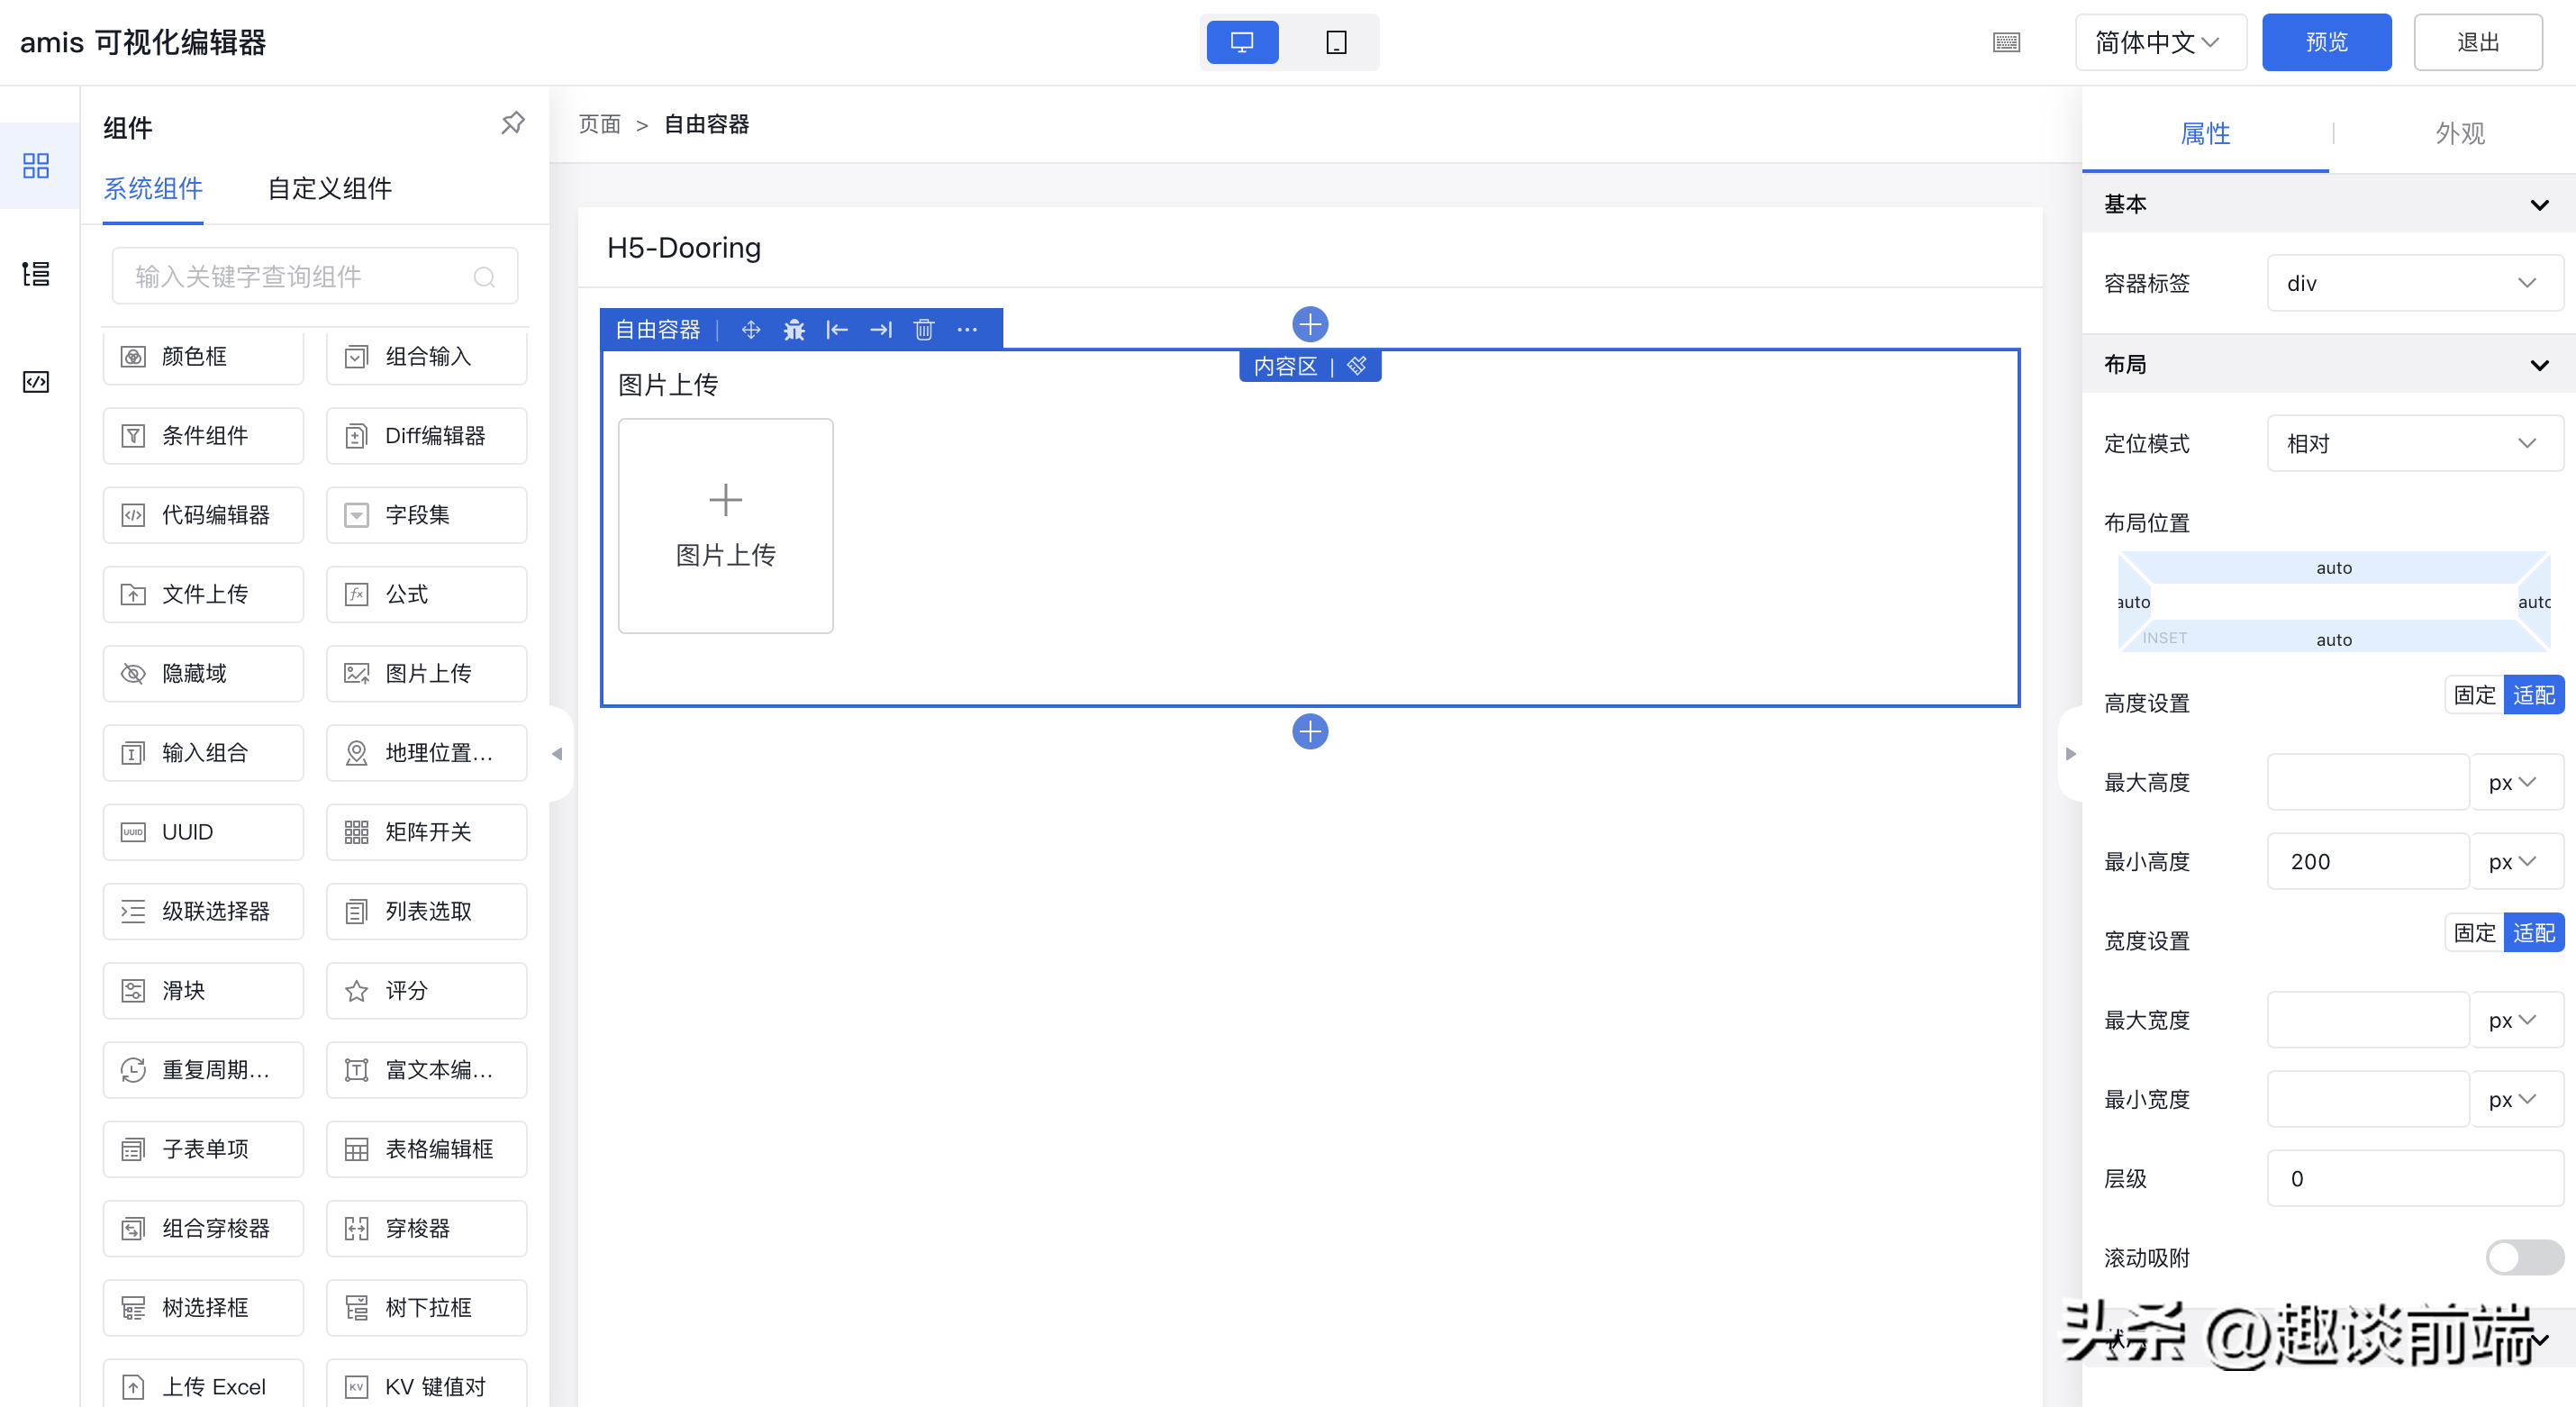The image size is (2576, 1407).
Task: Click the 预览 button
Action: point(2326,42)
